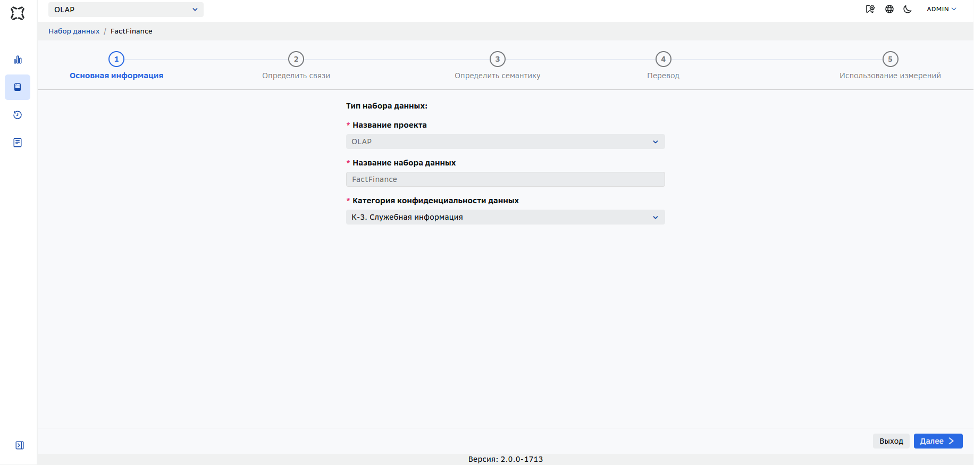Go to step 5 Использование измерений
974x466 pixels.
[x=890, y=66]
